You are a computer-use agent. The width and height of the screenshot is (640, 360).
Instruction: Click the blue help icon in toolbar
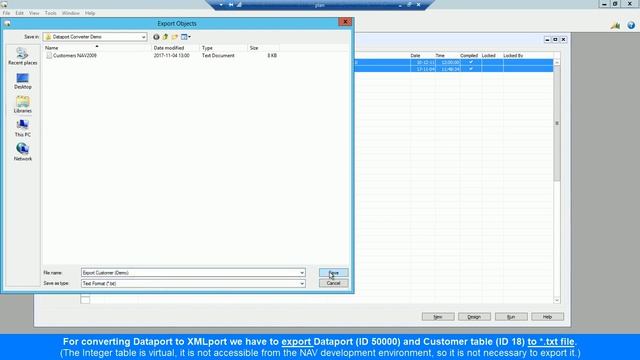click(631, 25)
